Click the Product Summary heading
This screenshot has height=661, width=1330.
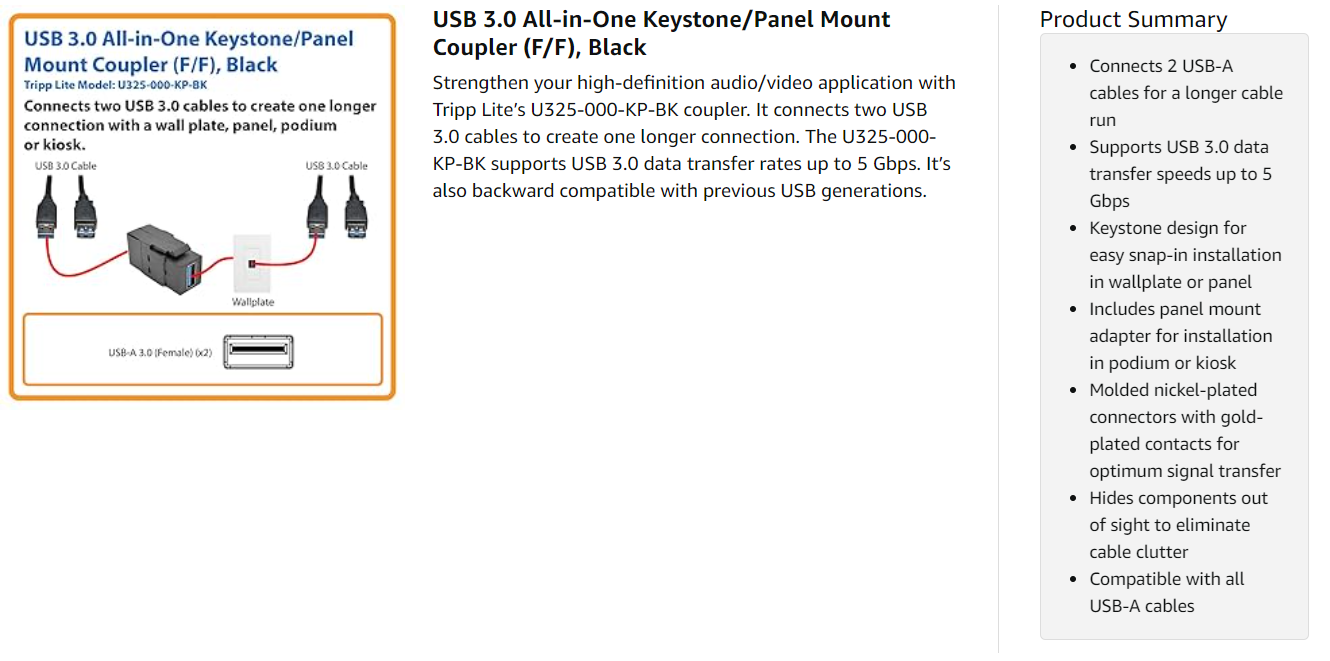tap(1133, 19)
